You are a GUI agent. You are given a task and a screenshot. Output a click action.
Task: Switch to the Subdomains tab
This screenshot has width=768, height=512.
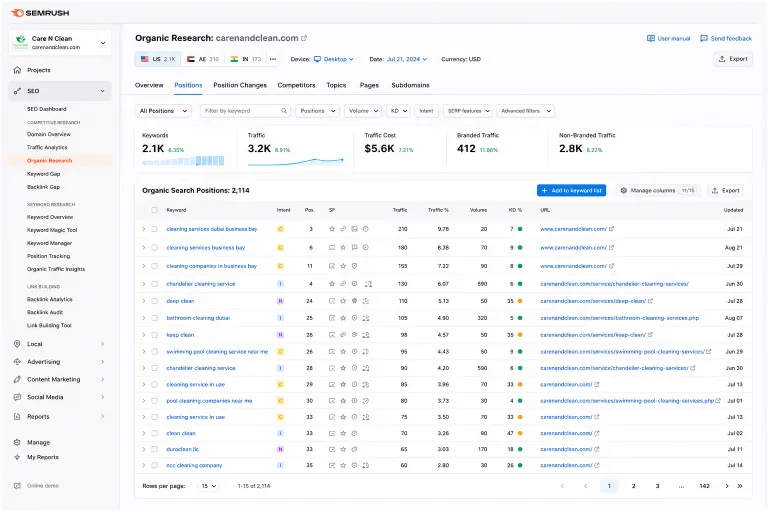point(410,85)
